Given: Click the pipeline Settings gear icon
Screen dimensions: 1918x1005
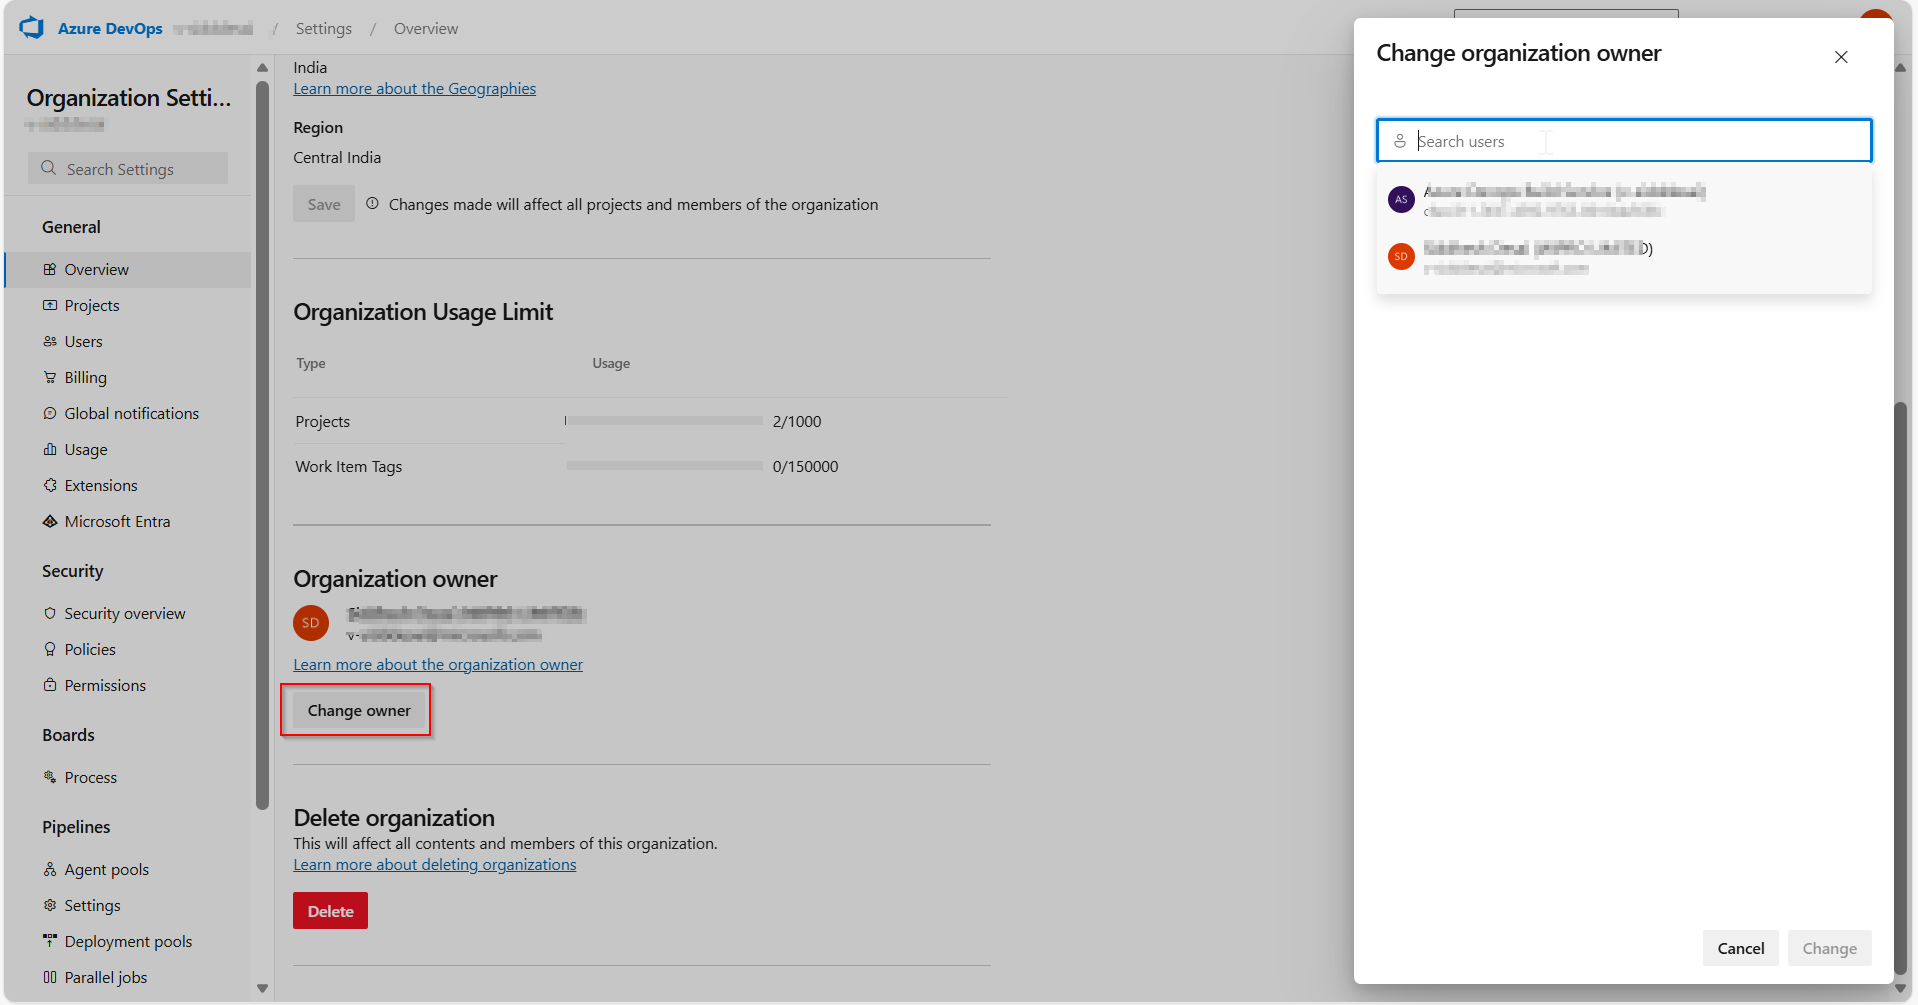Looking at the screenshot, I should click(50, 905).
